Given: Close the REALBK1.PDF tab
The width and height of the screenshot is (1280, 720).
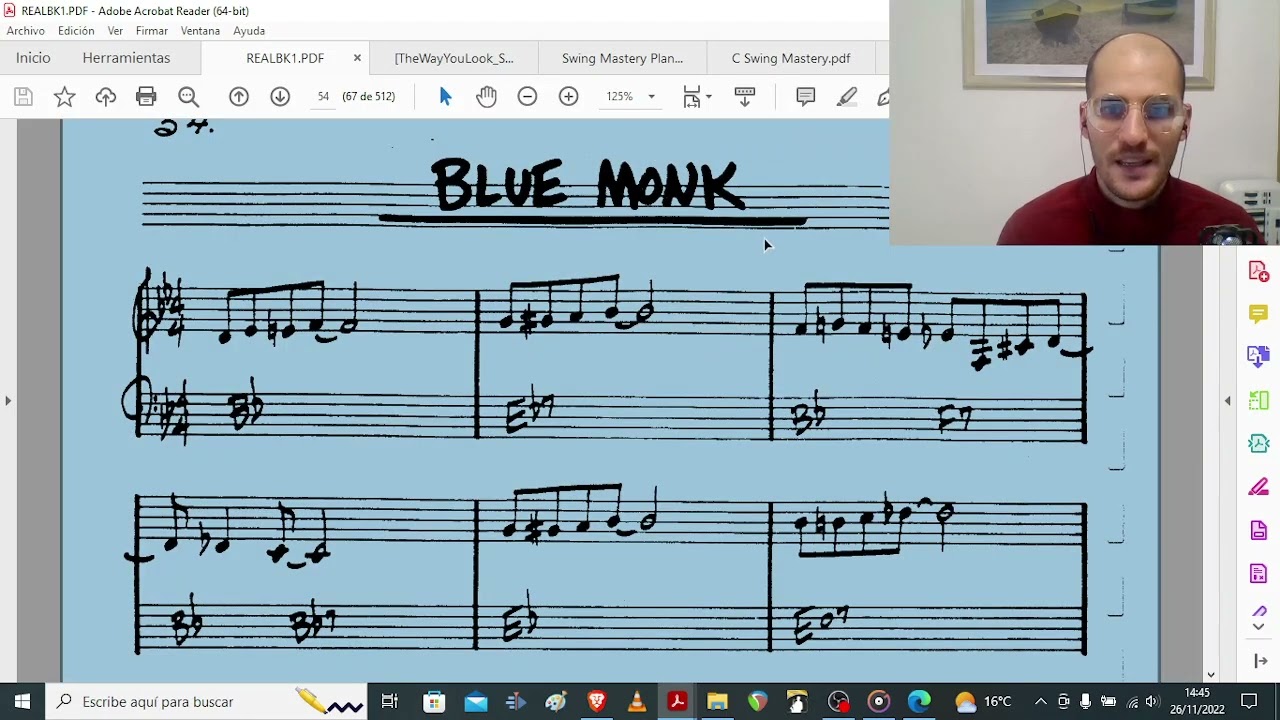Looking at the screenshot, I should coord(357,58).
